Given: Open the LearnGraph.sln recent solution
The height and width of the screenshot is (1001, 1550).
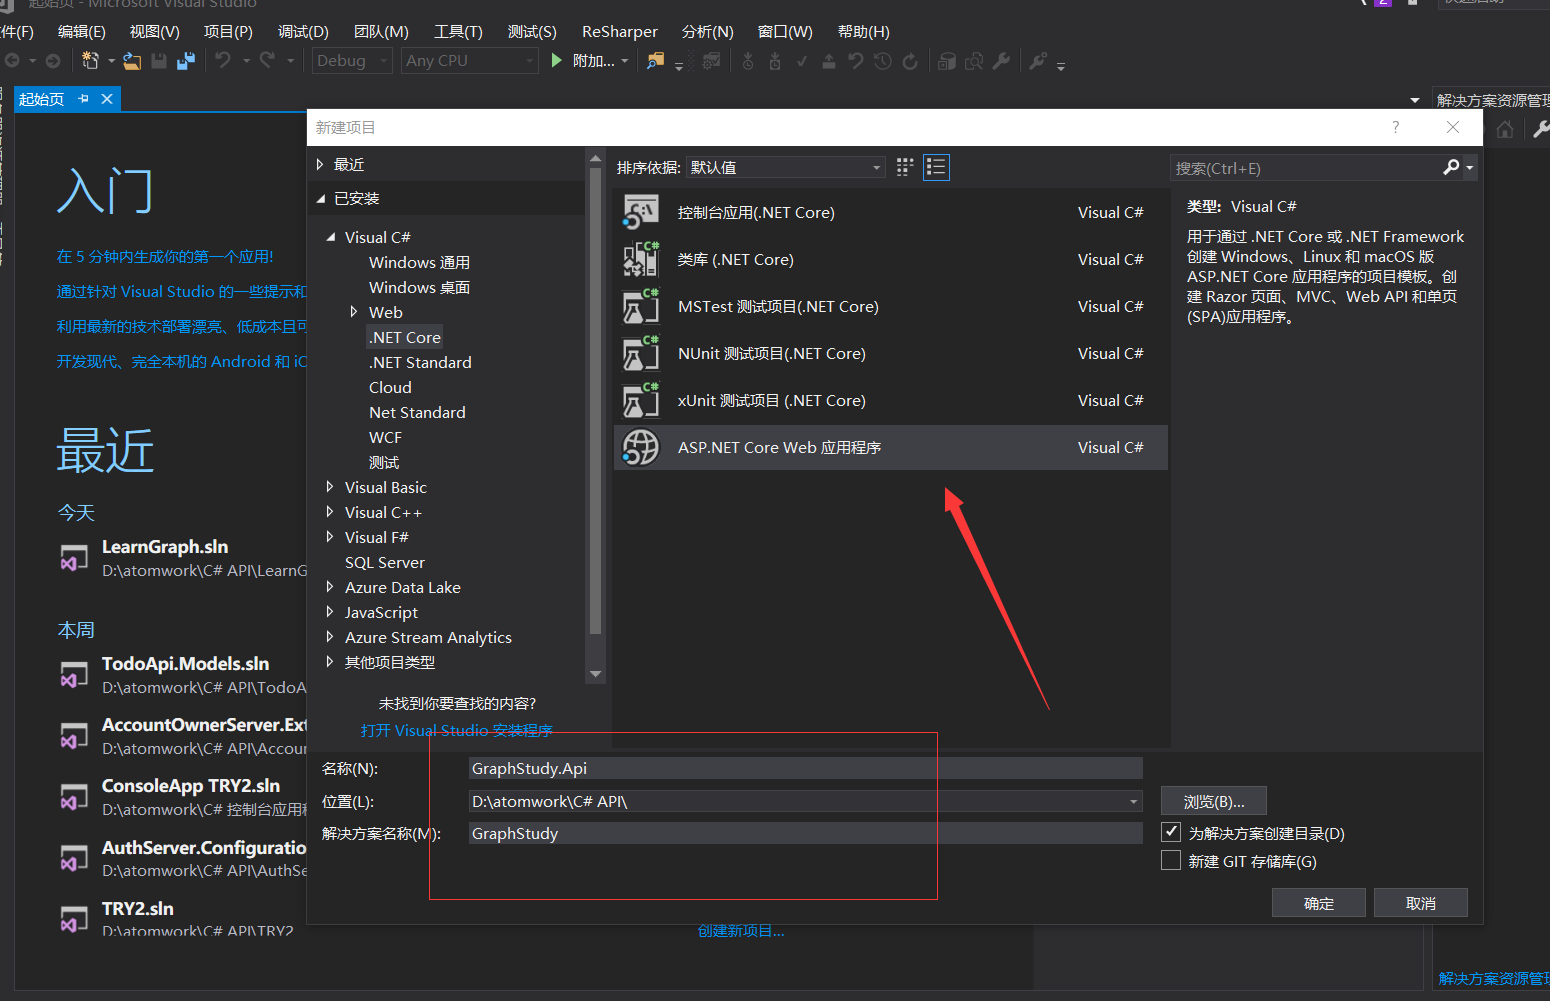Looking at the screenshot, I should pos(165,547).
